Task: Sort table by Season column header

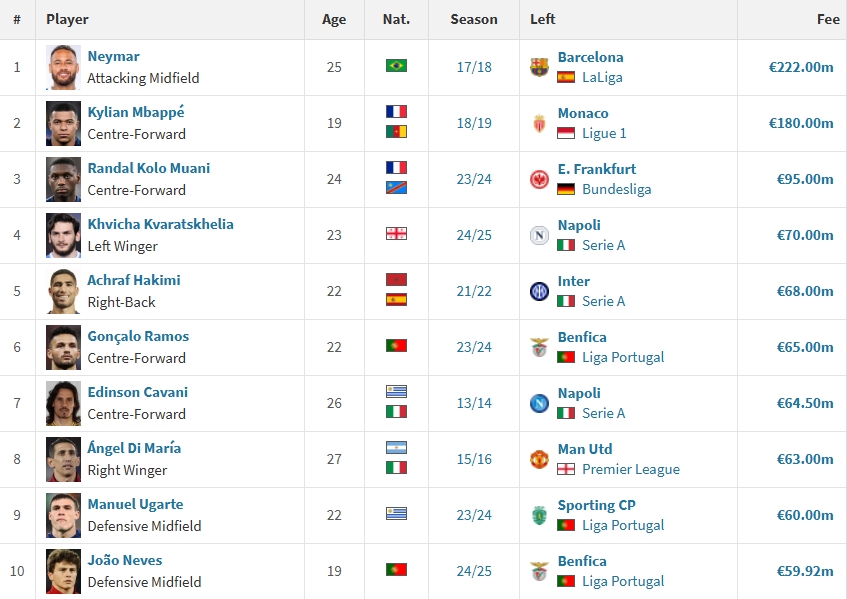Action: (474, 19)
